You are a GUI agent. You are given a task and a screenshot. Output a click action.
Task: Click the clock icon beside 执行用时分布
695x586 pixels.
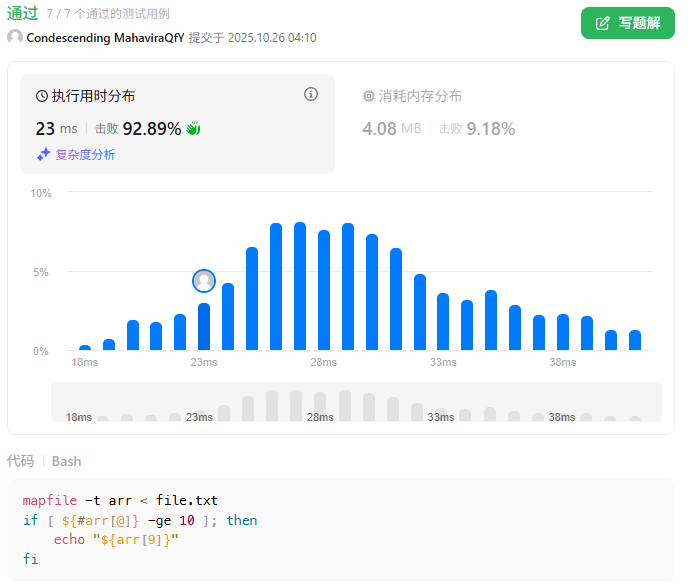42,97
